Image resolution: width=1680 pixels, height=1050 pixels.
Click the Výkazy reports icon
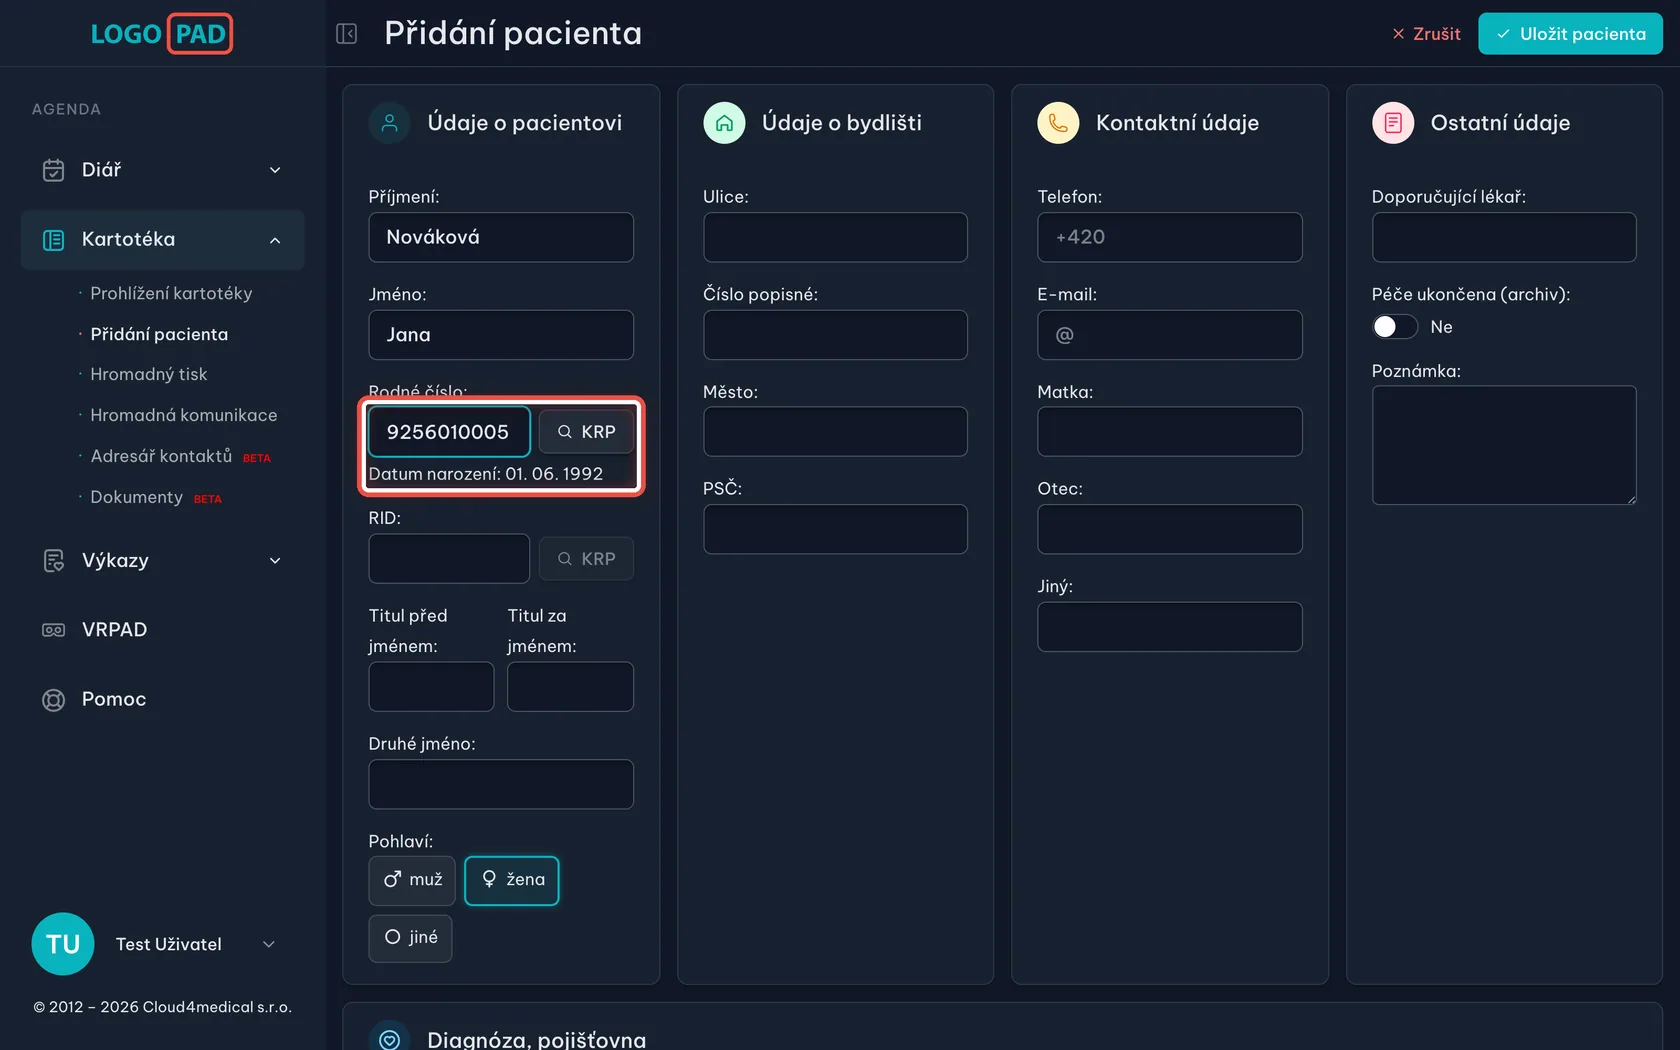53,561
